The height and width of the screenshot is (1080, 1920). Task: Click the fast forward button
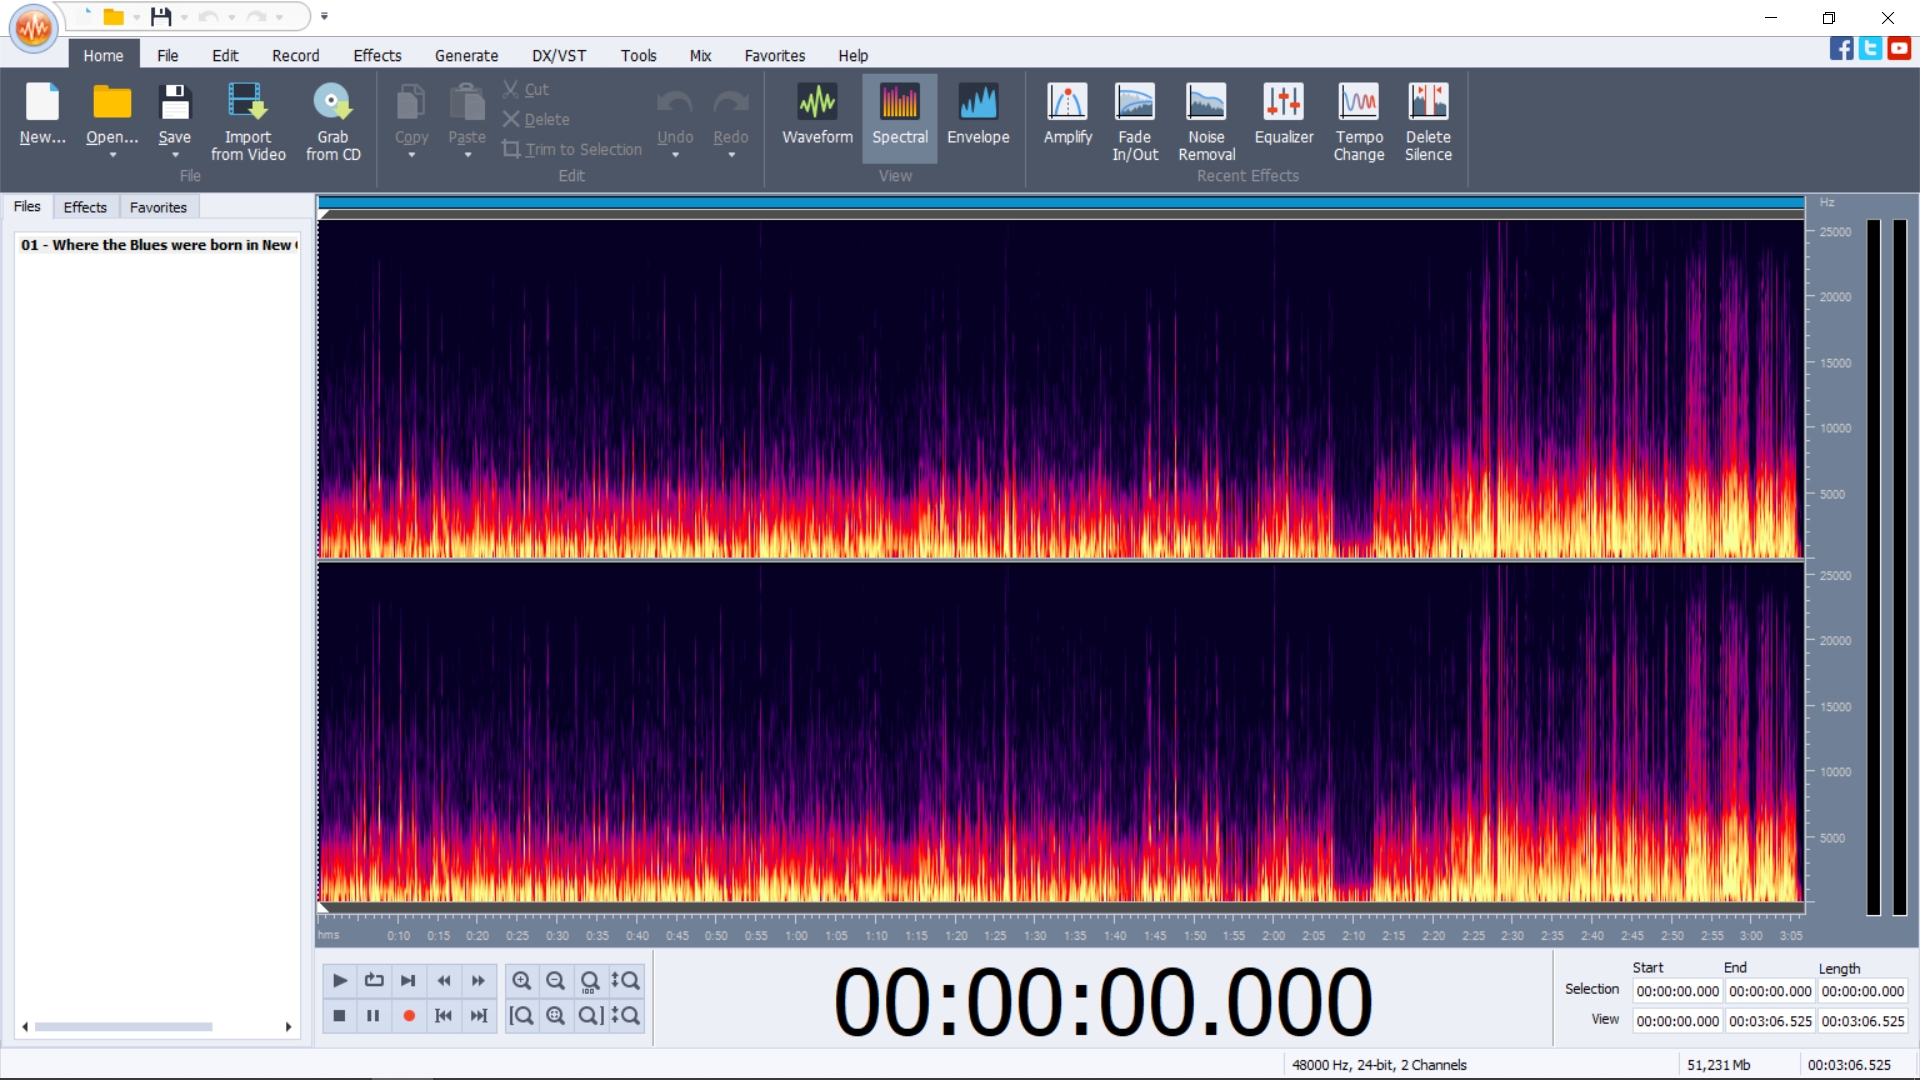click(478, 980)
